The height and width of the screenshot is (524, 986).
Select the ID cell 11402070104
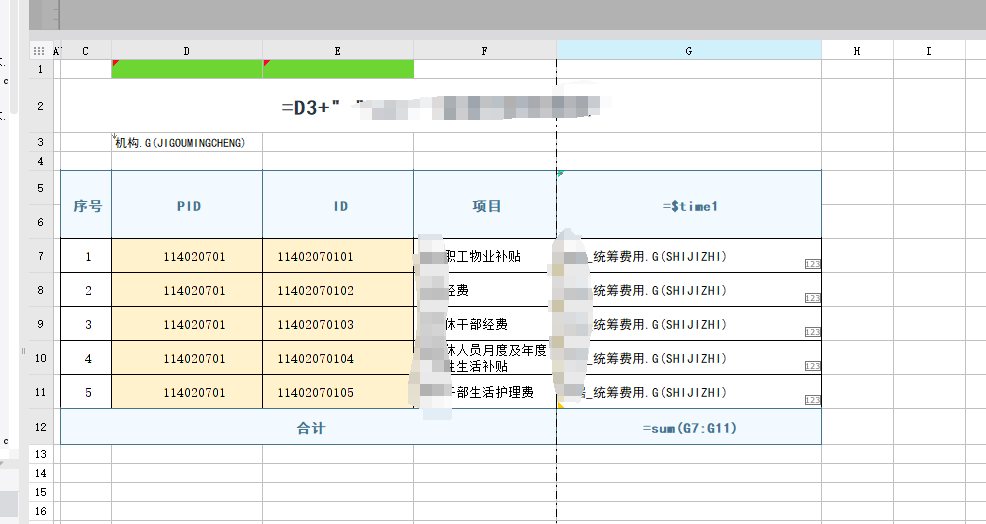338,358
